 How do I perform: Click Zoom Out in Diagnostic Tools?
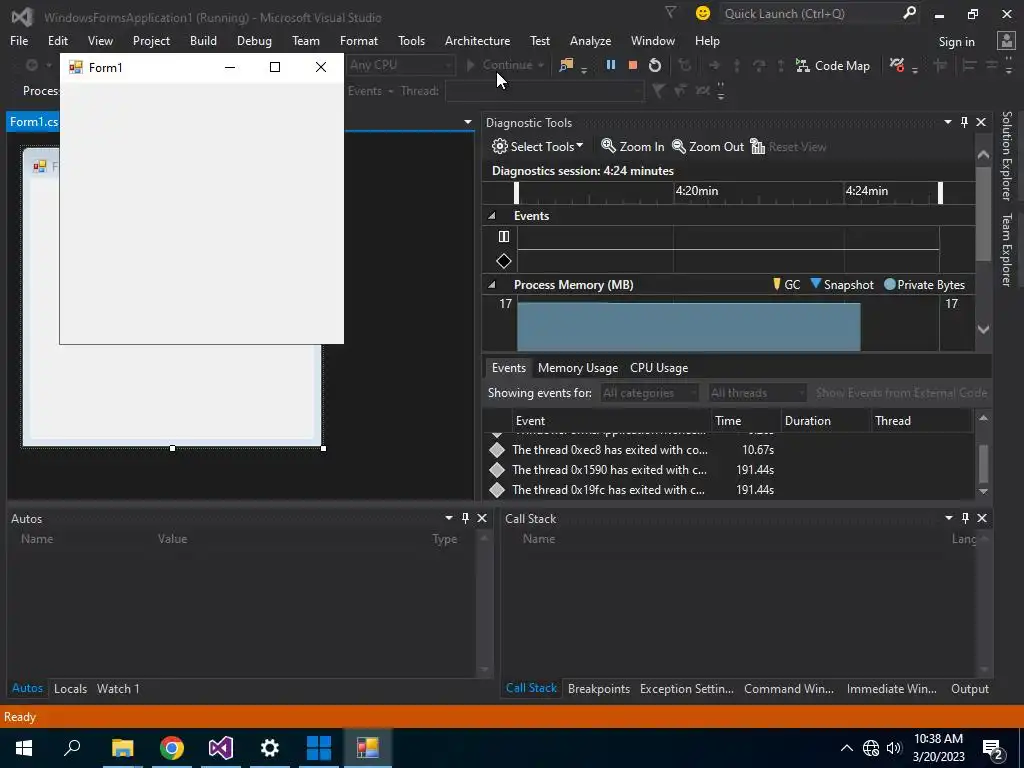708,146
